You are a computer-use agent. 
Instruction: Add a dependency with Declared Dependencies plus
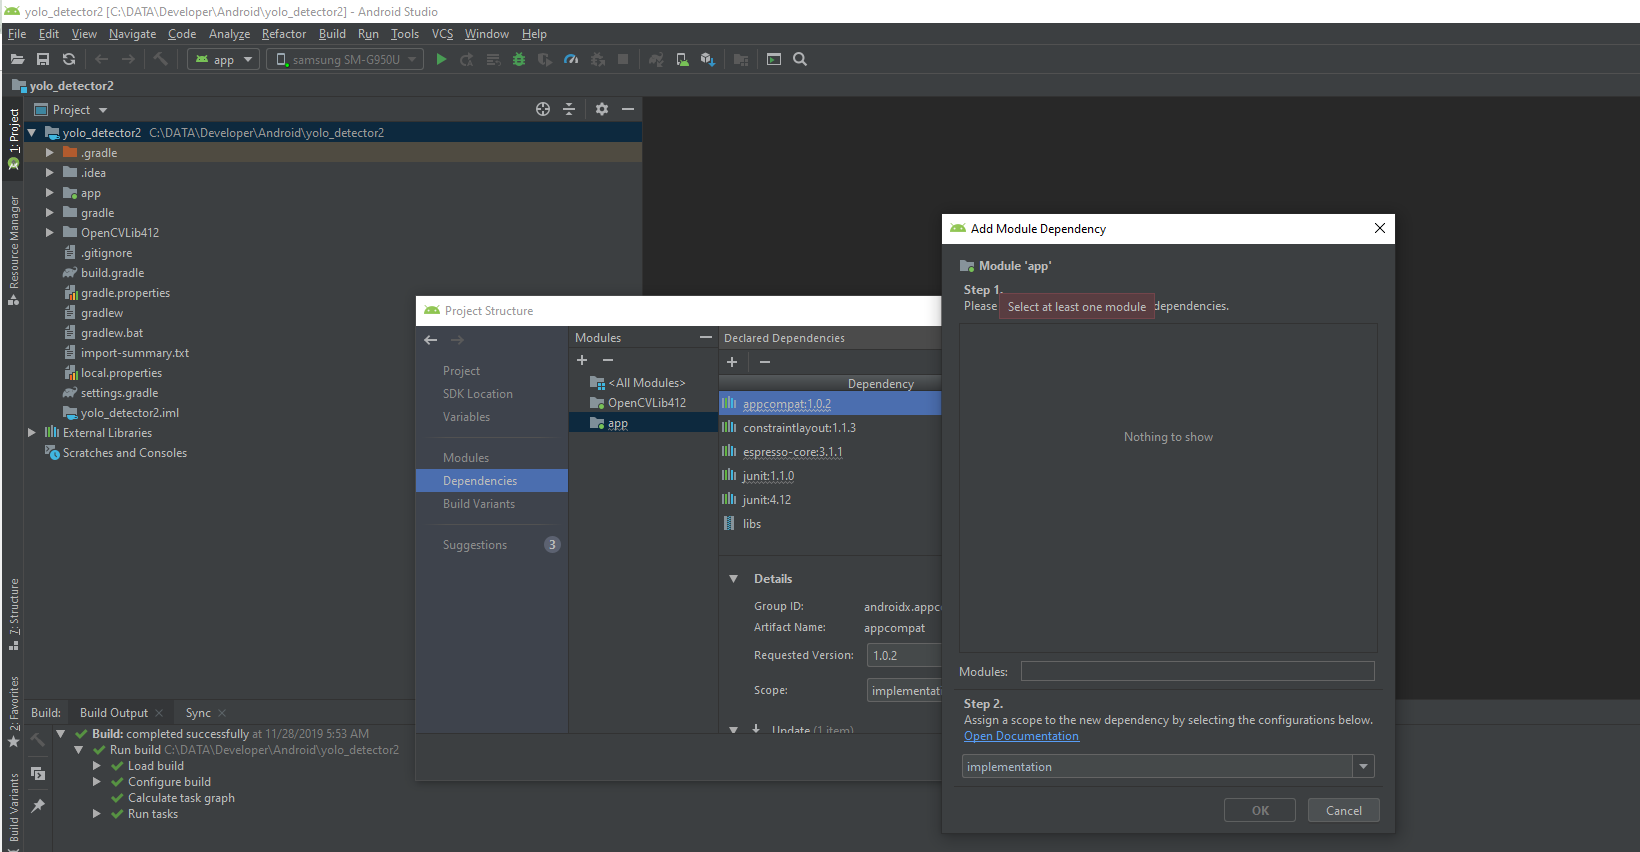click(x=732, y=362)
